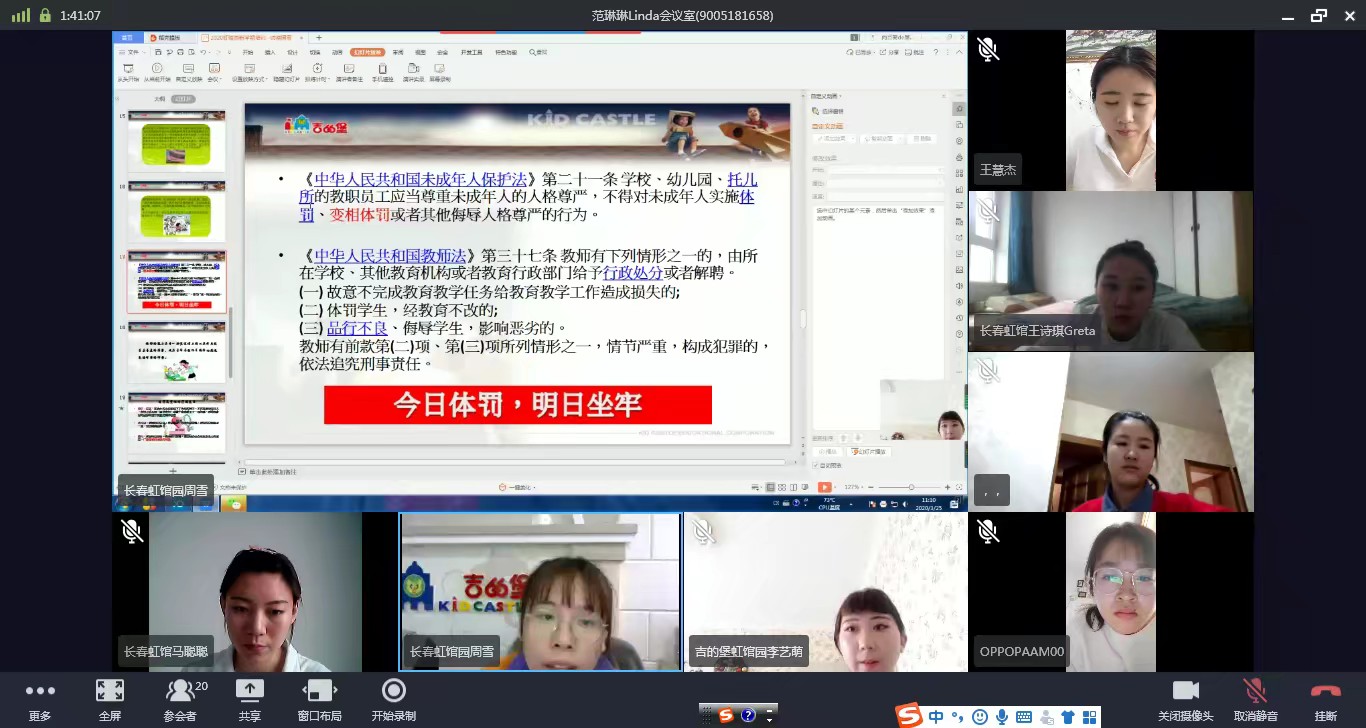Click link 品行不良 in slide
1366x728 pixels.
pyautogui.click(x=357, y=327)
